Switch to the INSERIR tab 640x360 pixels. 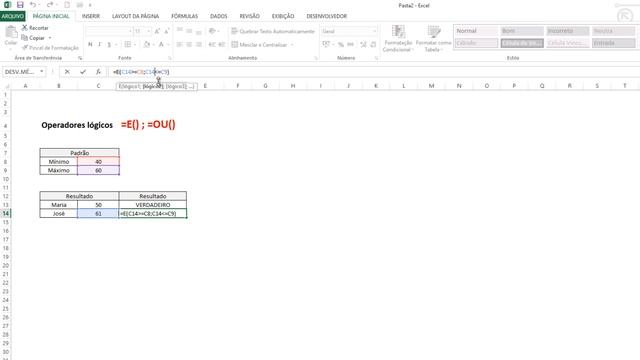pos(91,16)
